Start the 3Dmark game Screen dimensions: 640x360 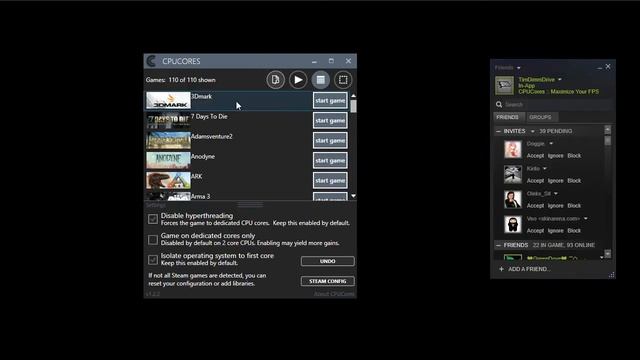tap(330, 100)
